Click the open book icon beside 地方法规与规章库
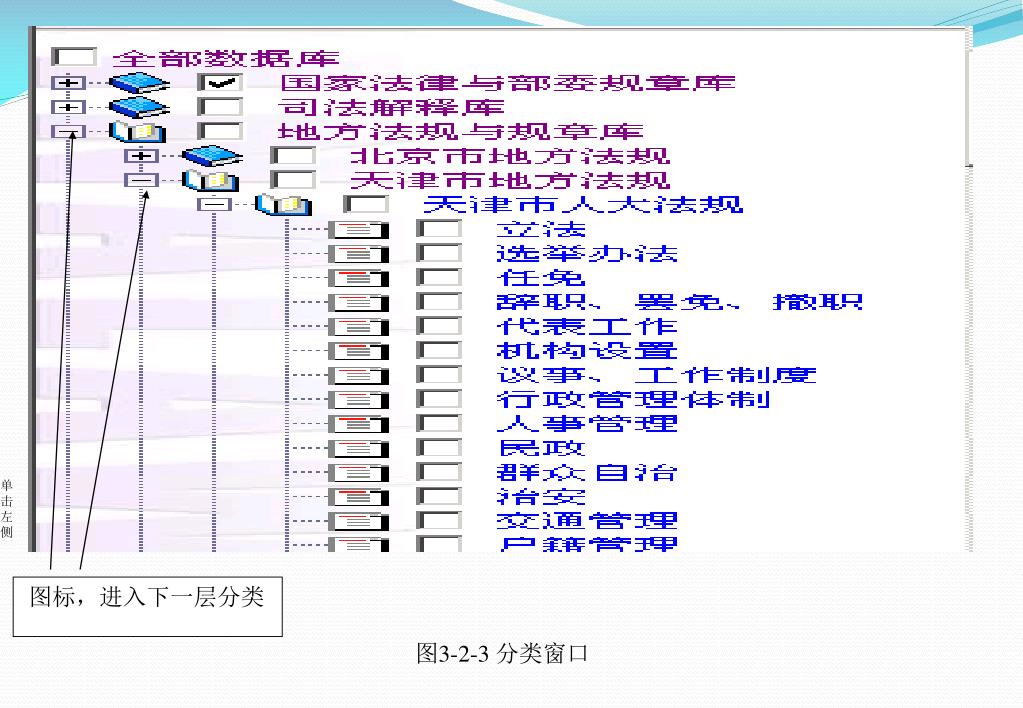Viewport: 1023px width, 708px height. 138,131
